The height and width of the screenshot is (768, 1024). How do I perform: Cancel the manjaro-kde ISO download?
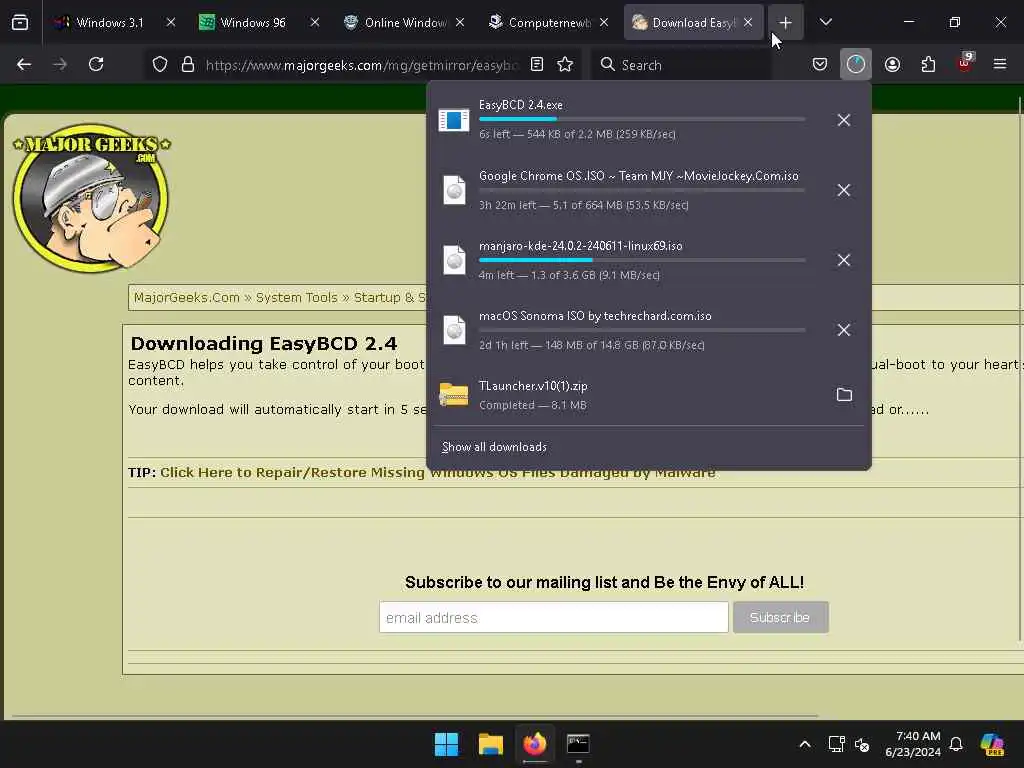point(844,260)
